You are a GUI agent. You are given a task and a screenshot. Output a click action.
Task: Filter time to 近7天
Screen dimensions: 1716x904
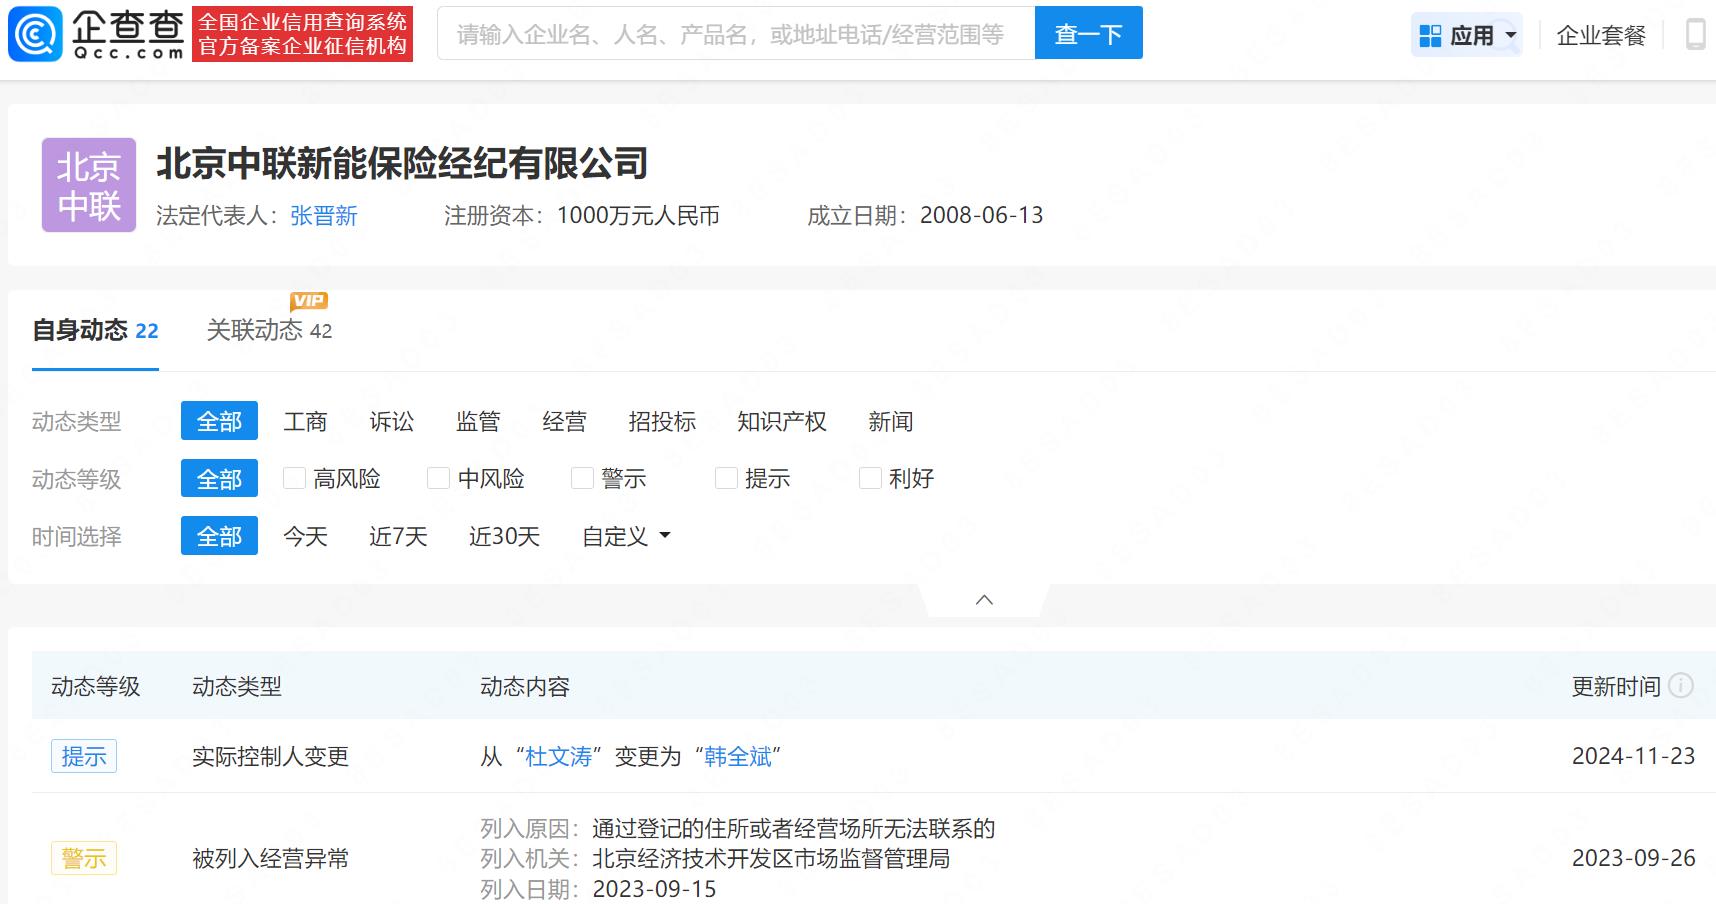click(x=398, y=537)
